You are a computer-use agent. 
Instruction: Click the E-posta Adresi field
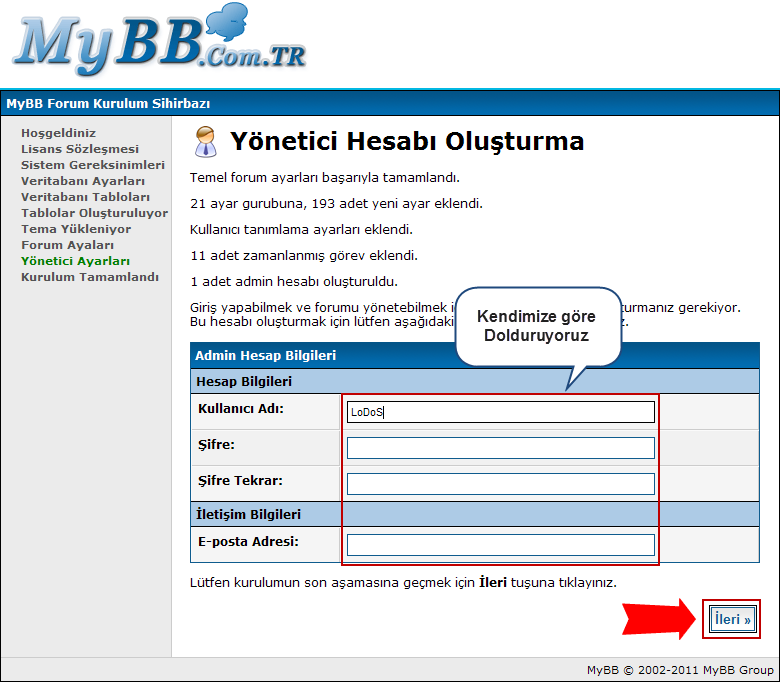[500, 545]
